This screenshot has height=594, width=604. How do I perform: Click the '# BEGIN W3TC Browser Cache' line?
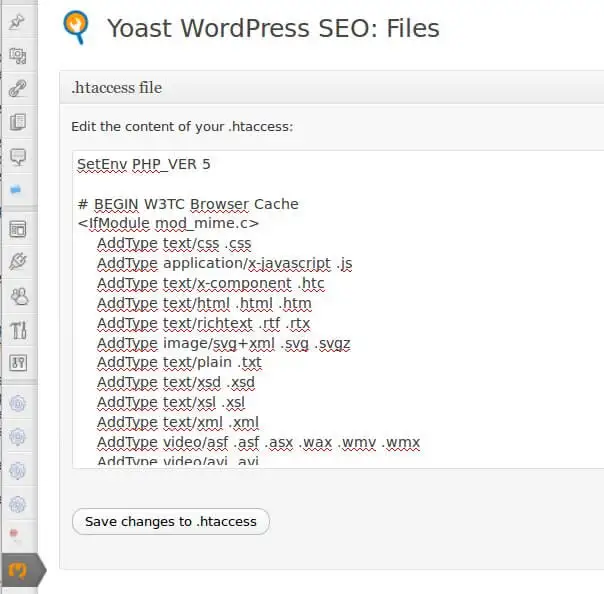coord(188,204)
